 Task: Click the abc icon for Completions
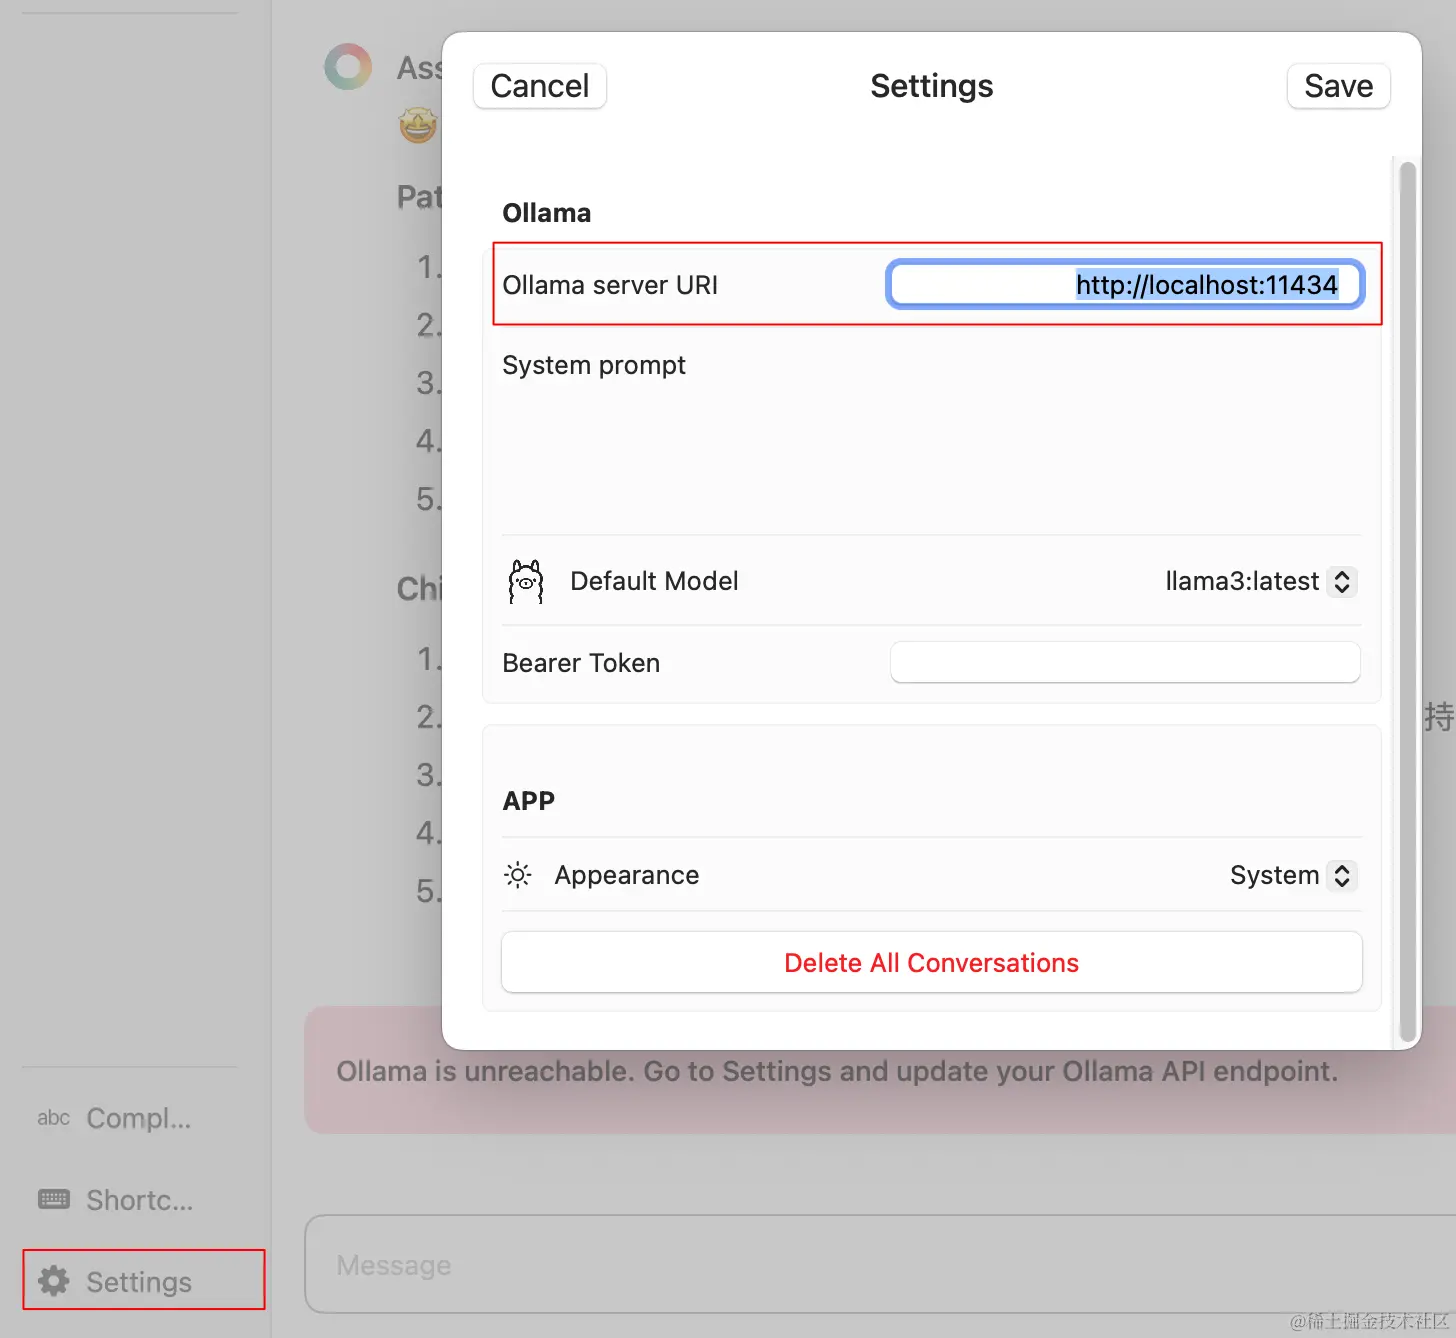54,1117
